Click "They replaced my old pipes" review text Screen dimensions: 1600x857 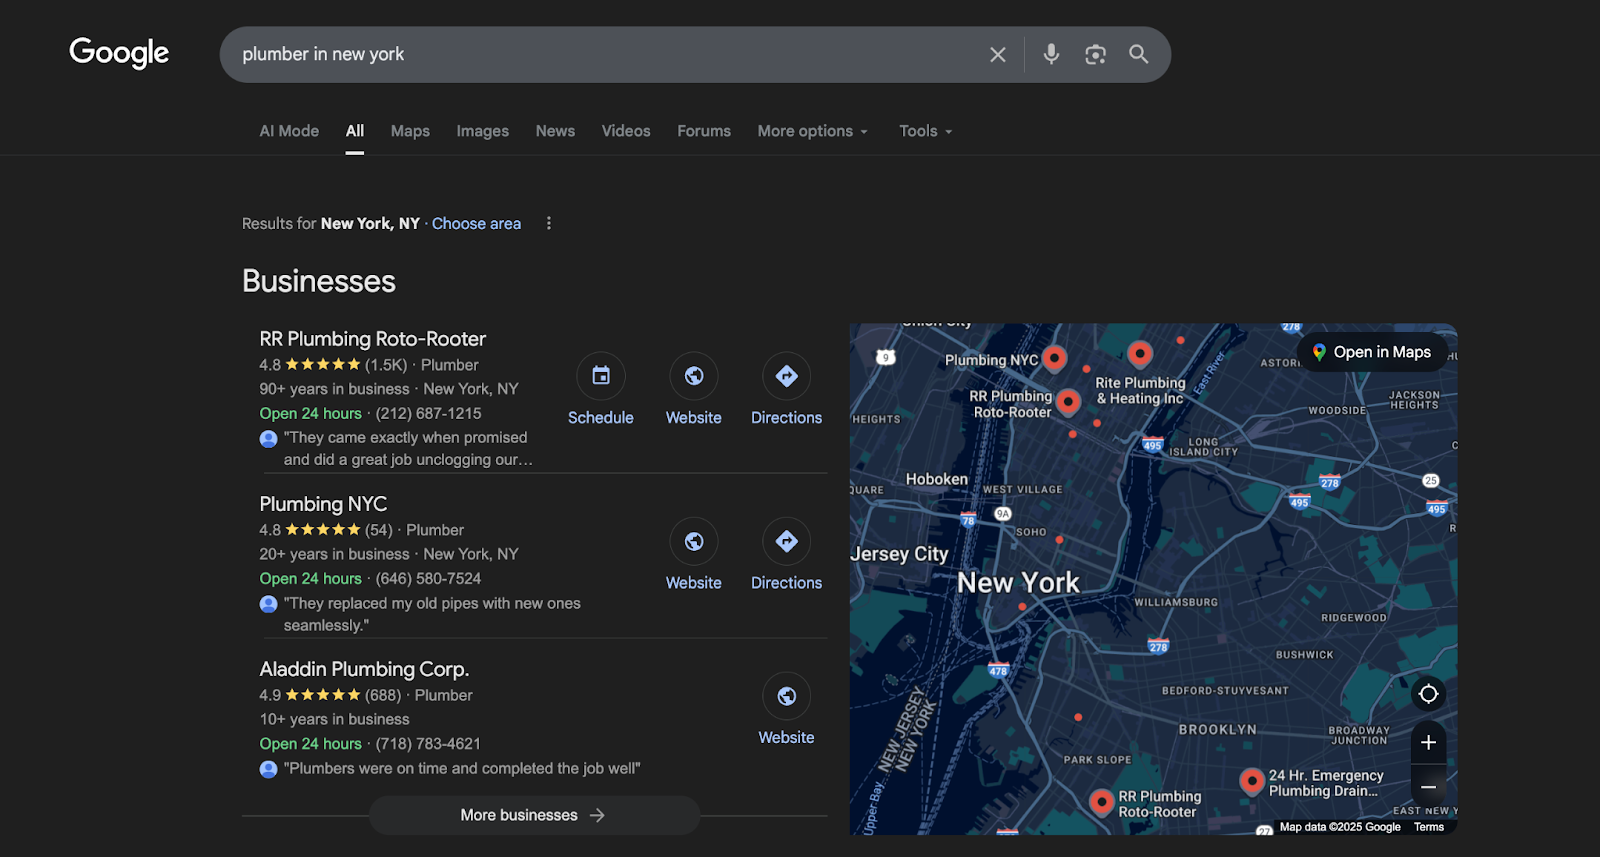click(x=432, y=614)
